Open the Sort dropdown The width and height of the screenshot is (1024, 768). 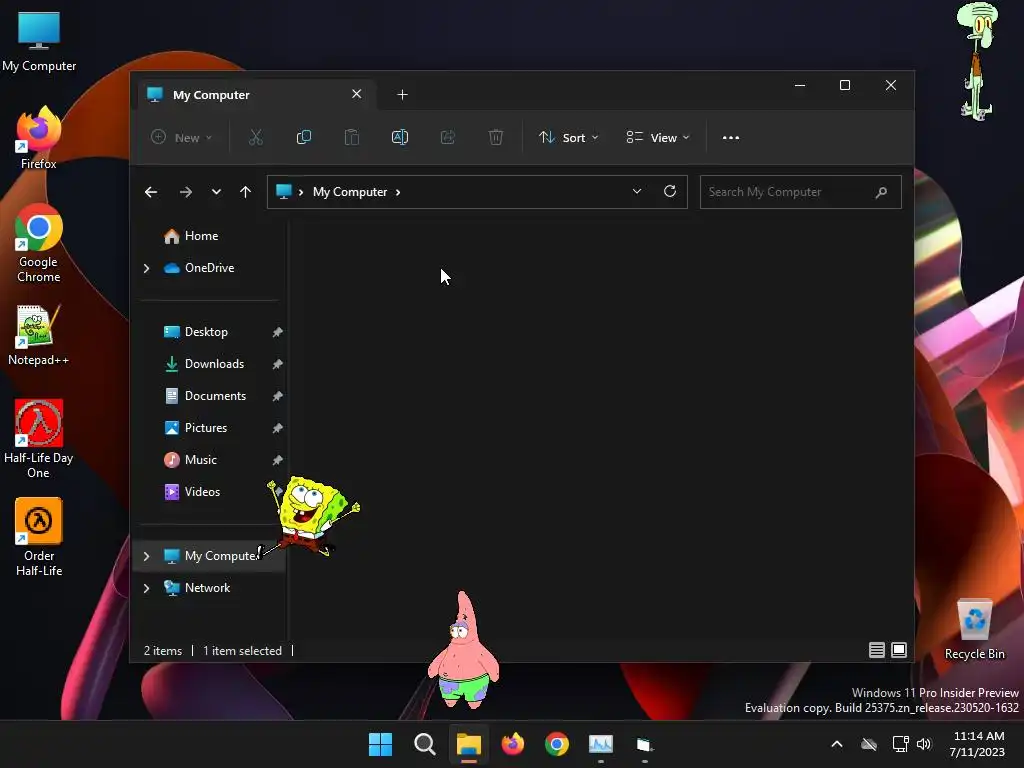(x=568, y=138)
